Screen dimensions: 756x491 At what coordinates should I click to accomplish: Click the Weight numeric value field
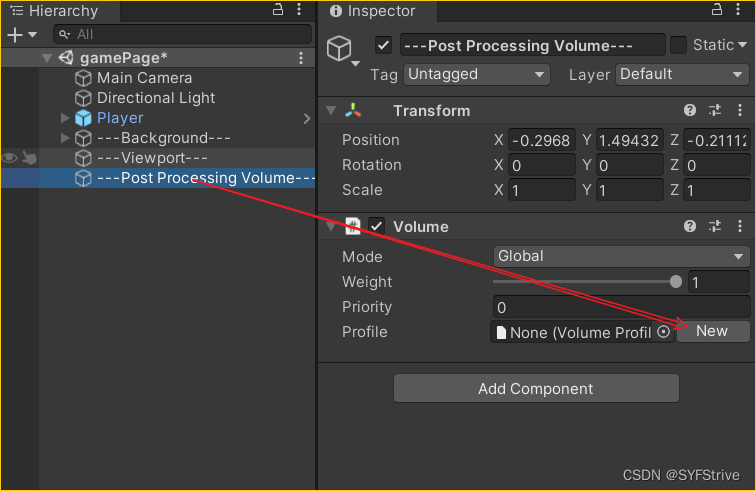[x=719, y=282]
